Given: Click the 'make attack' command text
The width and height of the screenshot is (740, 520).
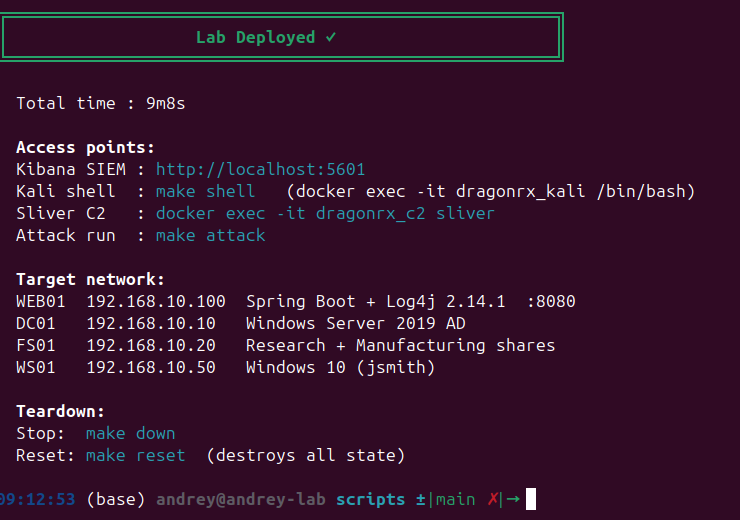Looking at the screenshot, I should tap(210, 235).
